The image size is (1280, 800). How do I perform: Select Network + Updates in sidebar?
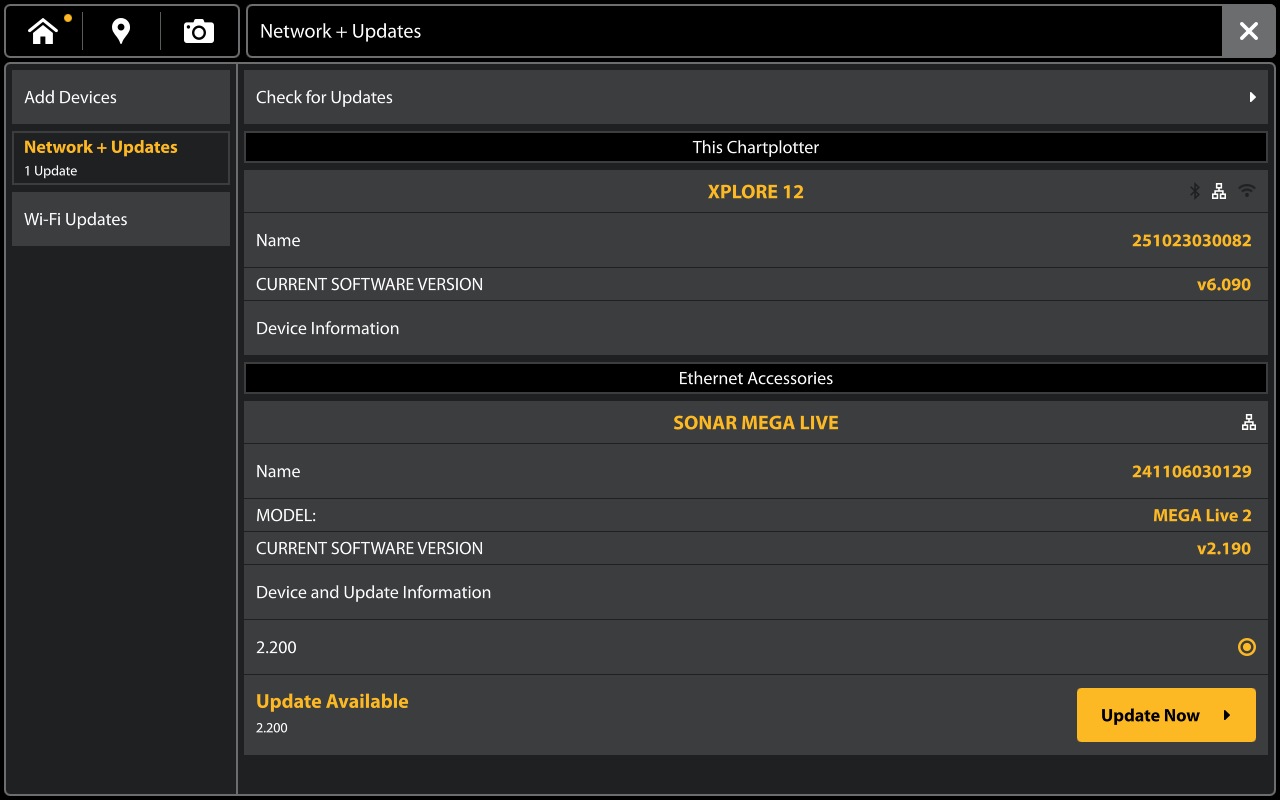click(121, 157)
